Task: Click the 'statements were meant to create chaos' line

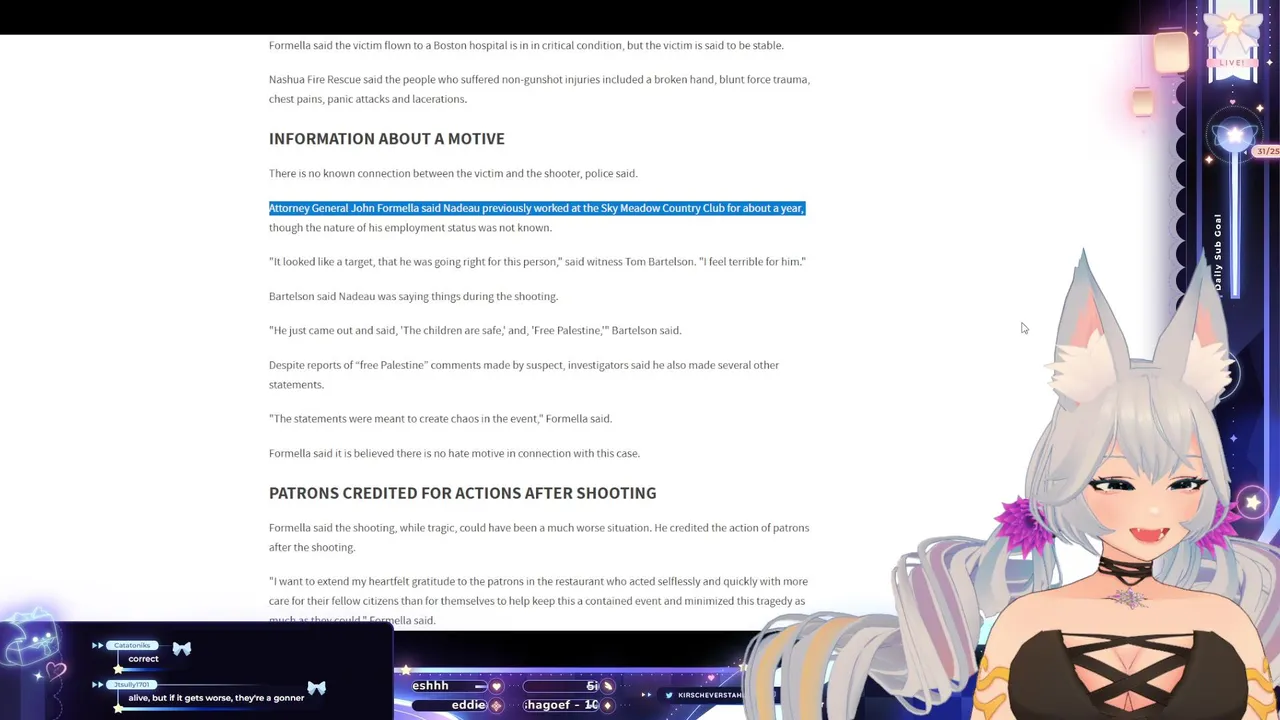Action: click(440, 419)
